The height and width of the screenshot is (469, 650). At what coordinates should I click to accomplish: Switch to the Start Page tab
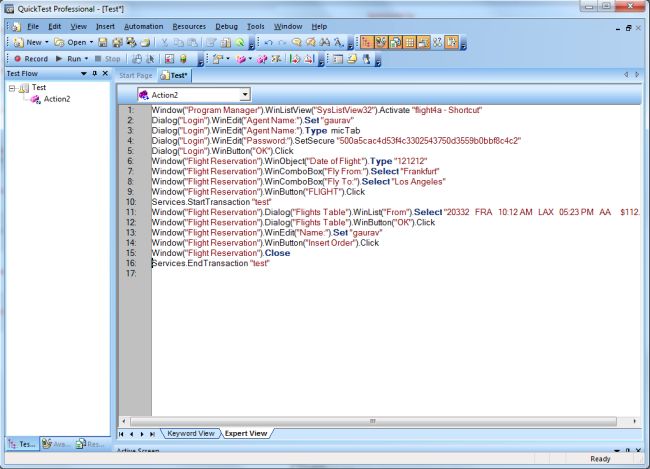tap(136, 75)
